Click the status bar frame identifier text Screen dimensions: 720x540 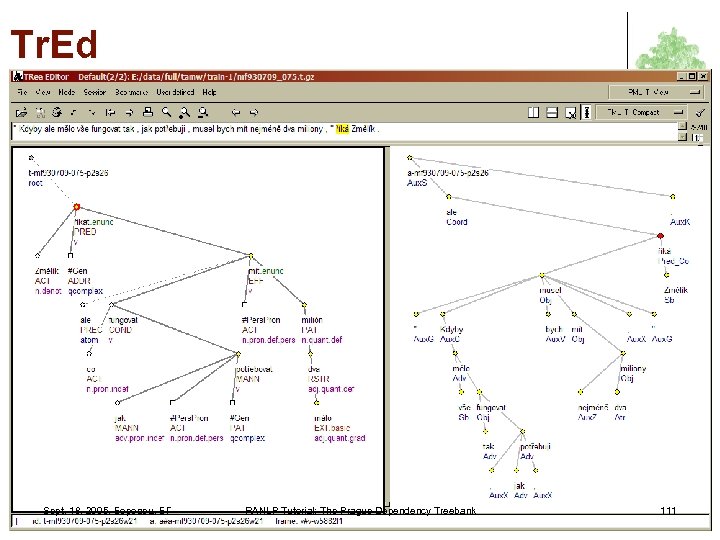(x=309, y=522)
